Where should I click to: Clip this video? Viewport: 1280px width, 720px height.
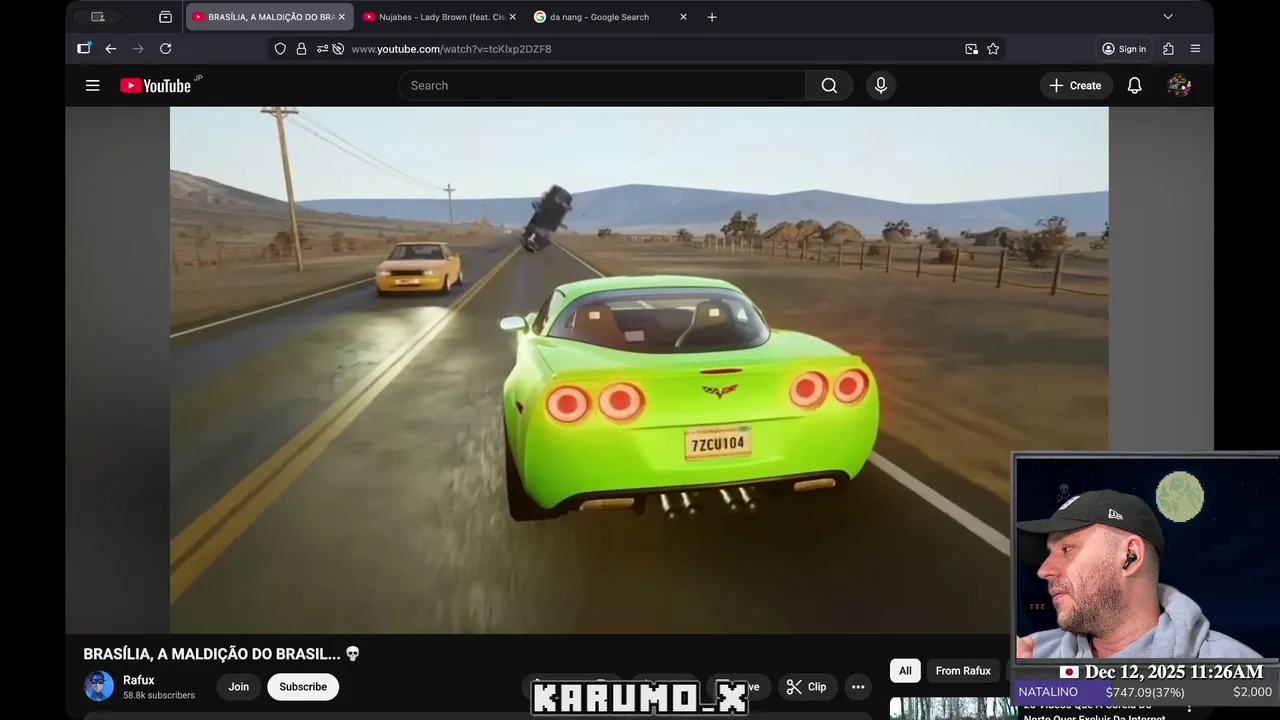[806, 687]
